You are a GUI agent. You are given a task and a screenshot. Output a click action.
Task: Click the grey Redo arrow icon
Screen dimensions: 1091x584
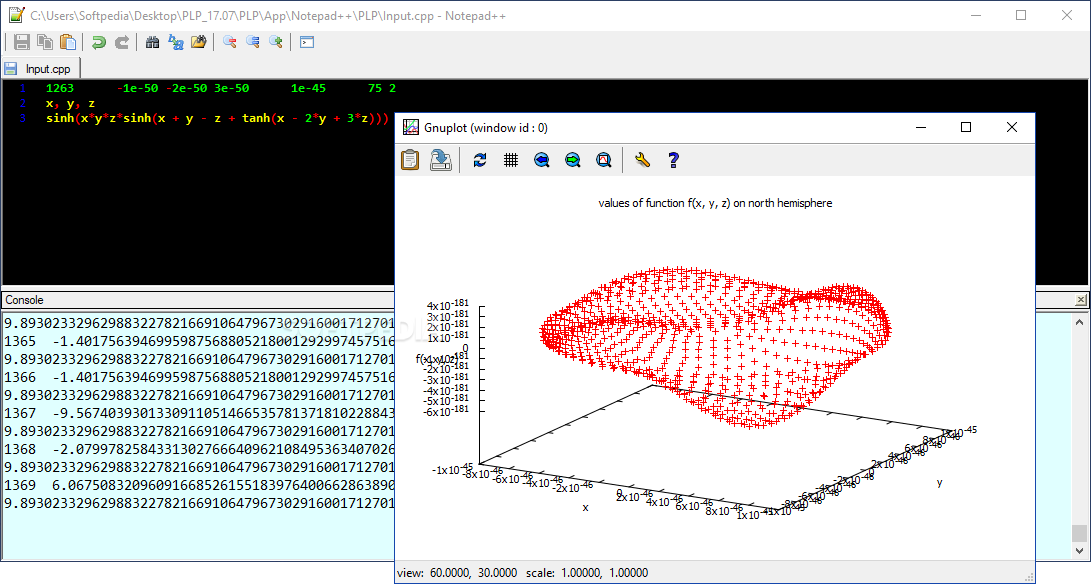[122, 42]
